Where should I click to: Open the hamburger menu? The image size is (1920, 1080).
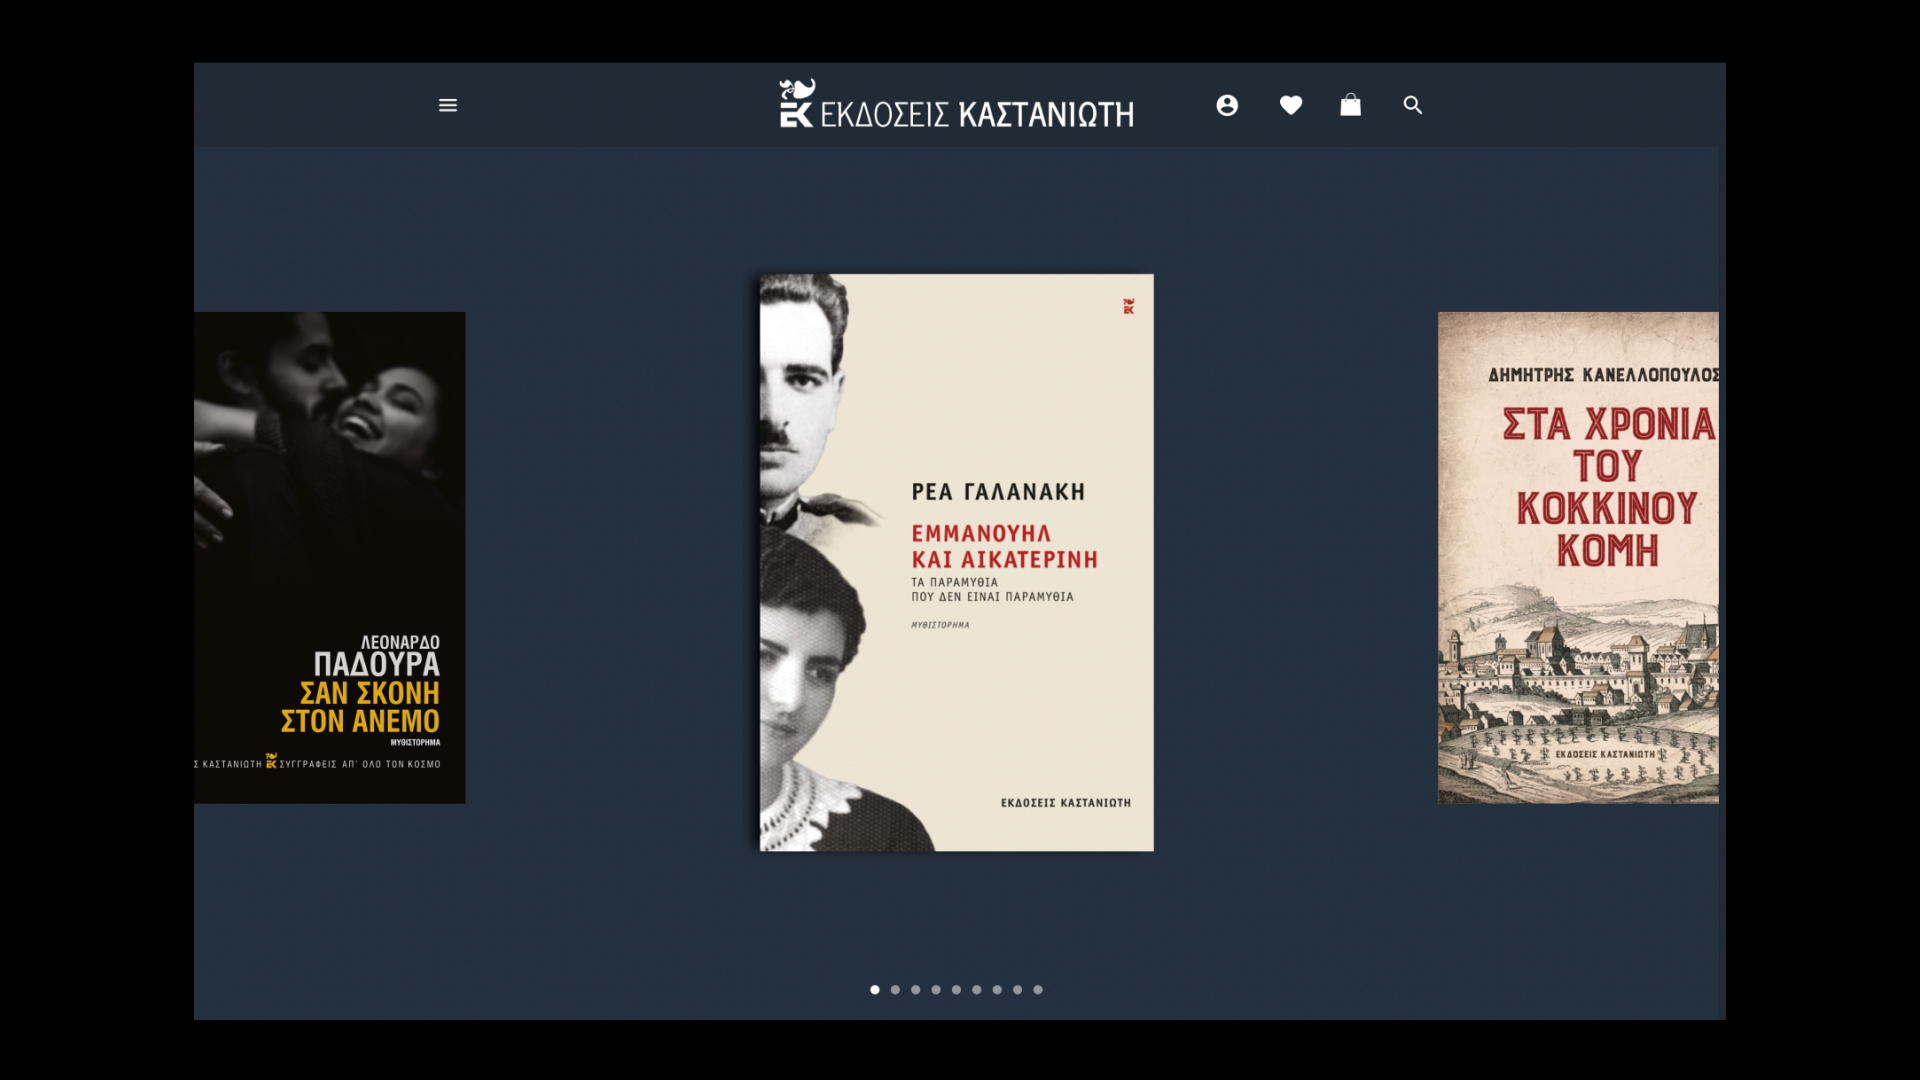point(448,105)
